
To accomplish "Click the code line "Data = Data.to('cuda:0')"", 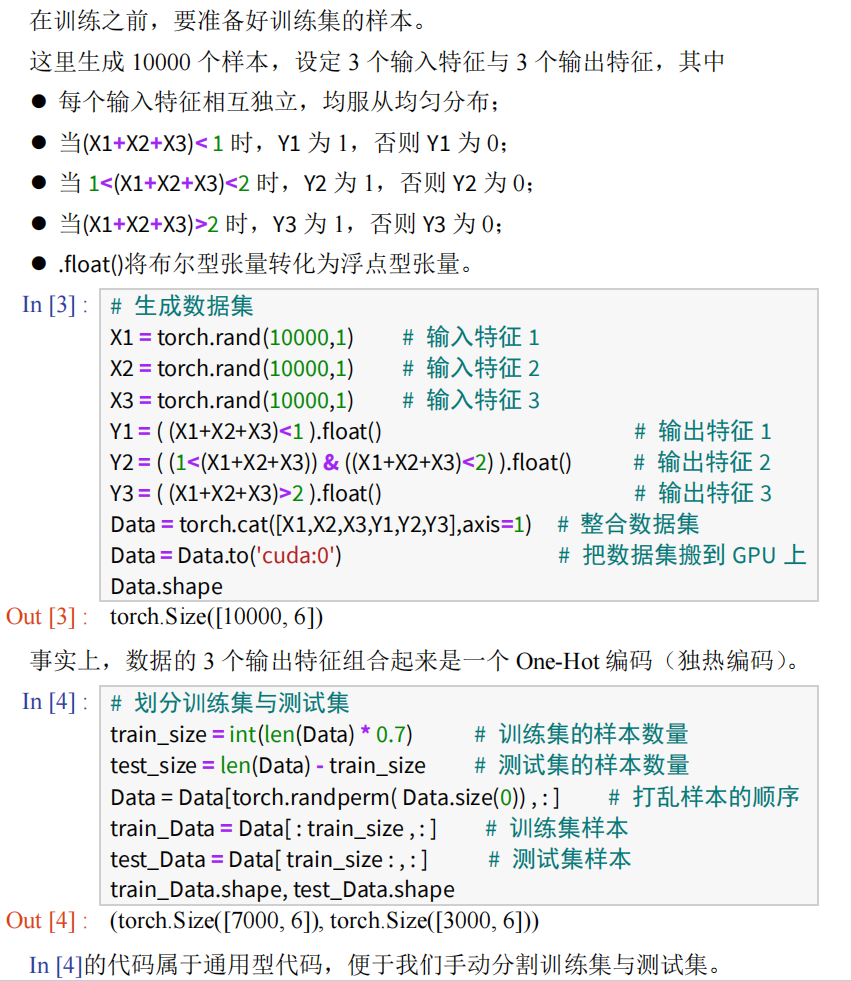I will click(x=226, y=556).
